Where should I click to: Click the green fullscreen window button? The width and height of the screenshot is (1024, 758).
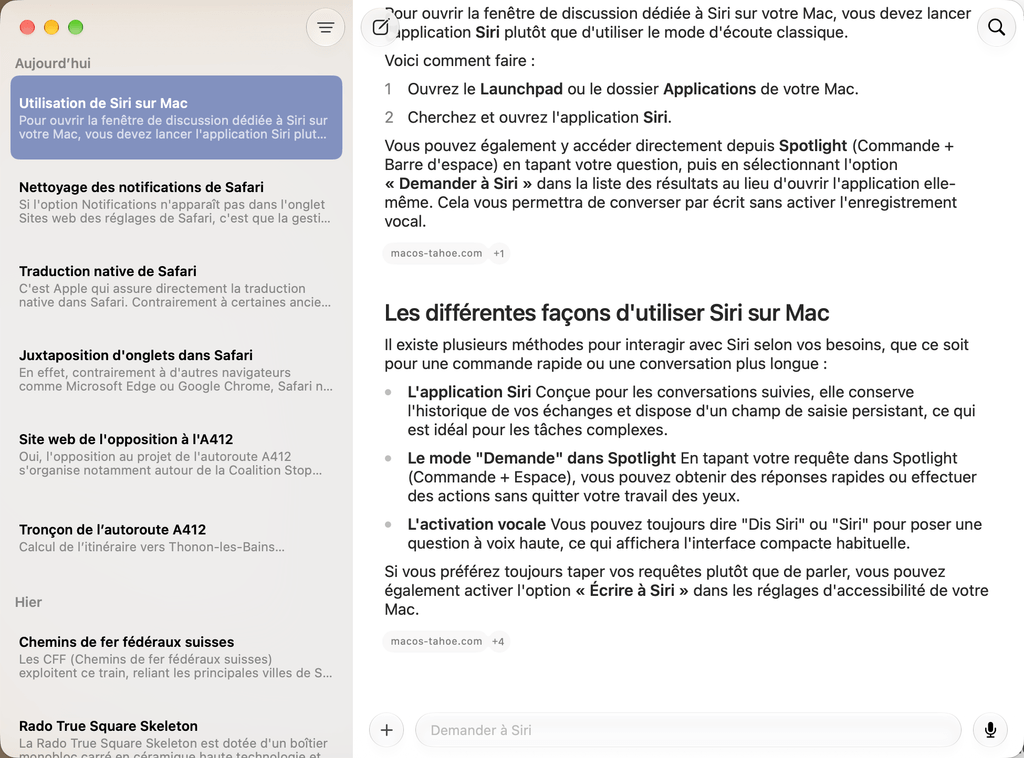pos(76,27)
